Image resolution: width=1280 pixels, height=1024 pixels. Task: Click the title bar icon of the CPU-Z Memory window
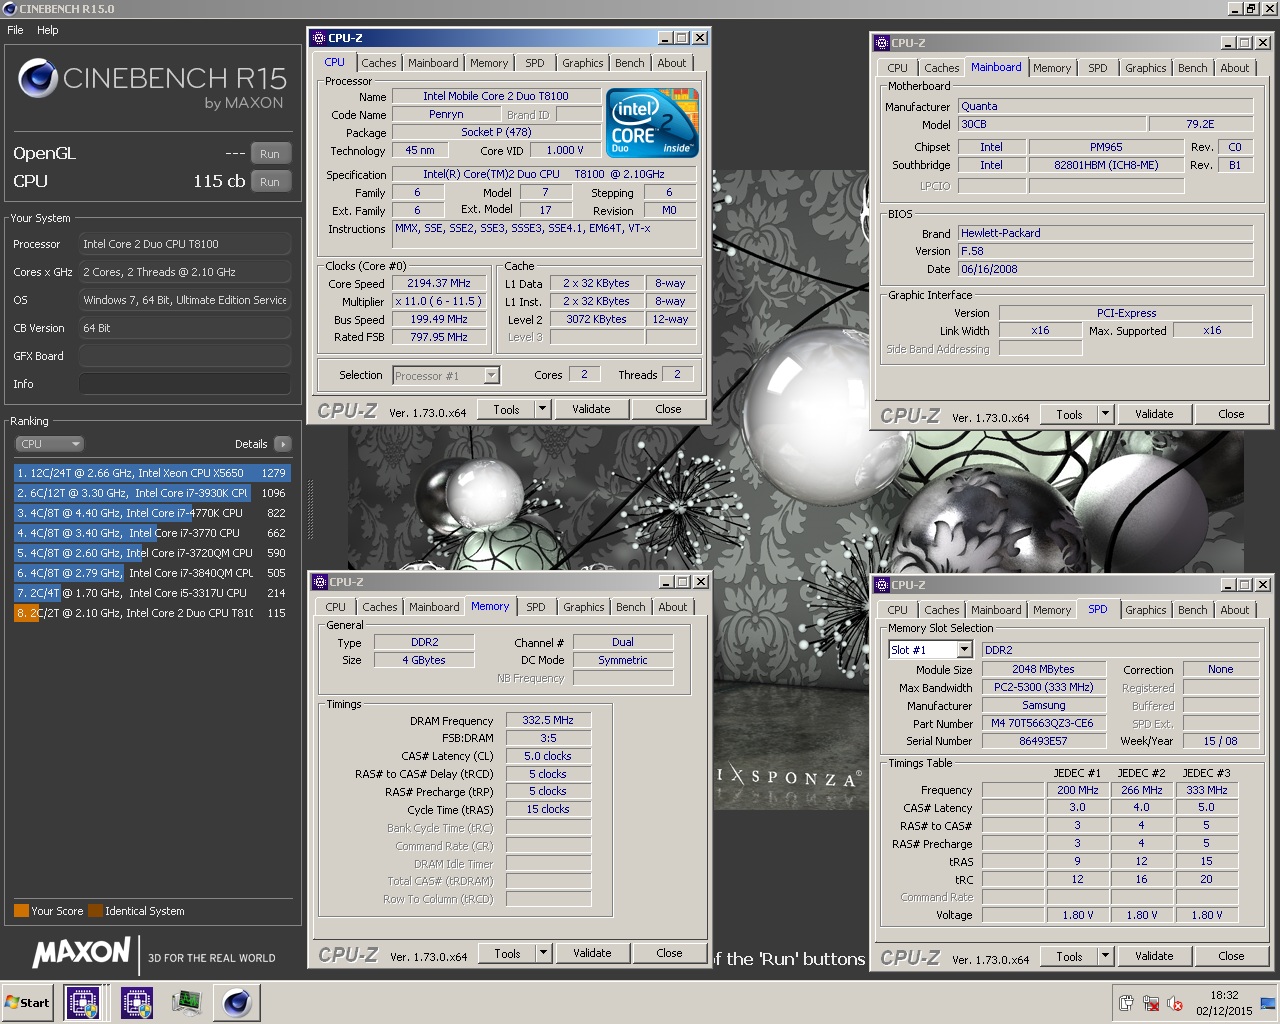pos(320,582)
